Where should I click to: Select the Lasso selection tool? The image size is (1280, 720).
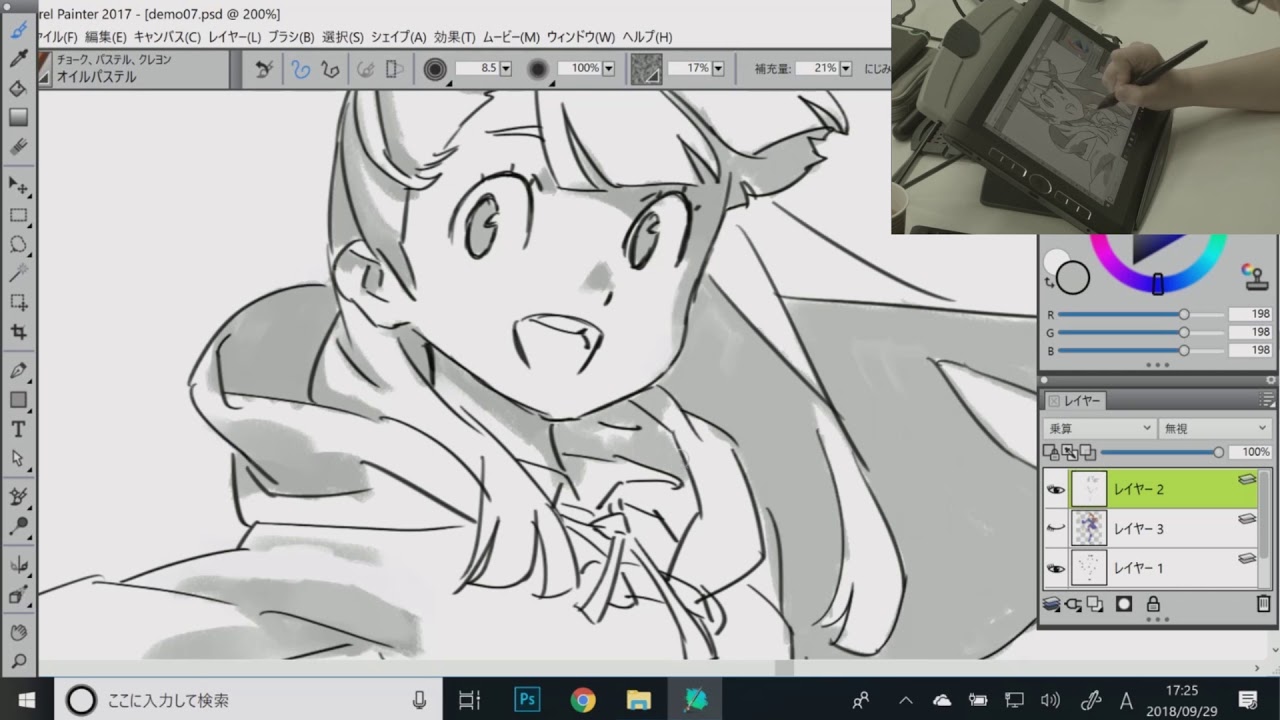coord(20,245)
